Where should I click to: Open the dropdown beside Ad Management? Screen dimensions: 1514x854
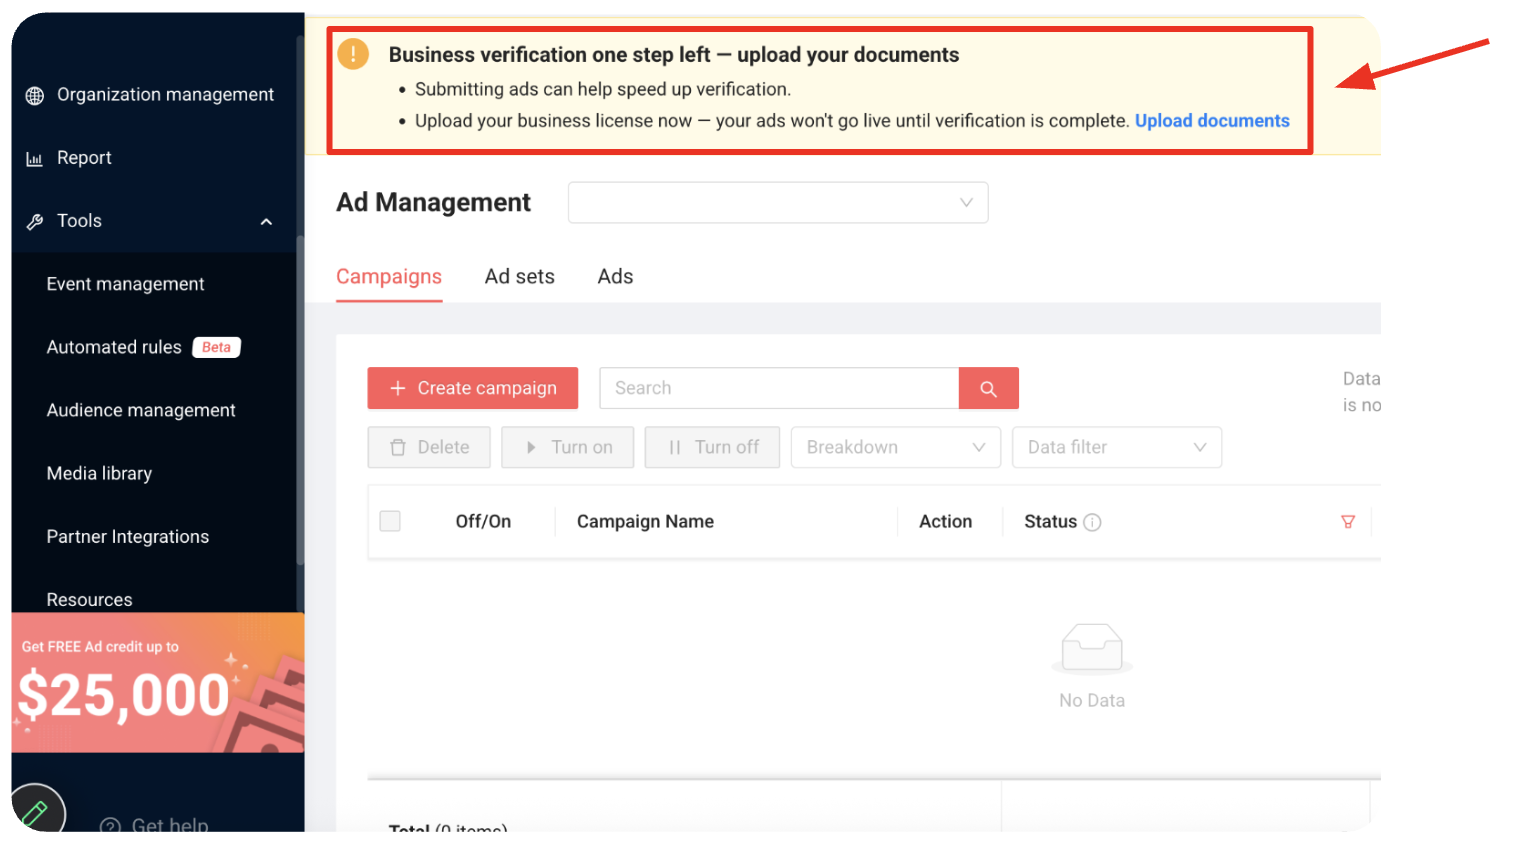pyautogui.click(x=778, y=202)
